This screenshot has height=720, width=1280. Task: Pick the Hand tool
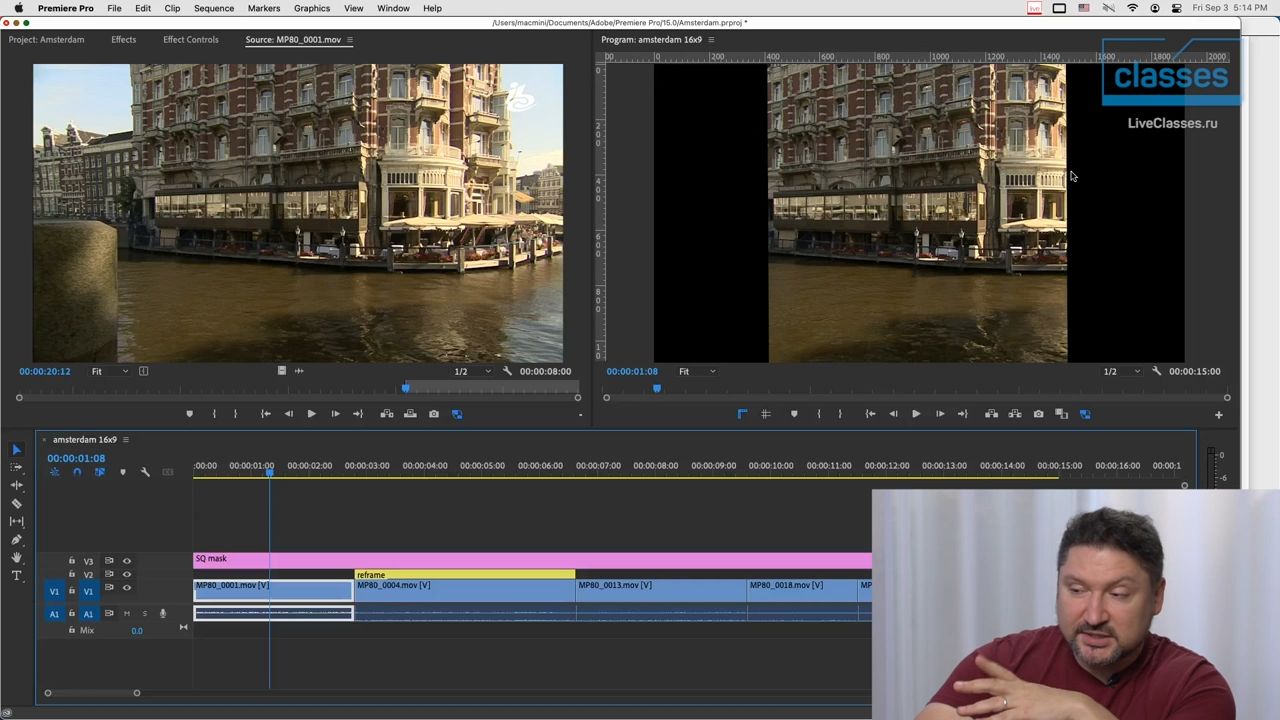click(16, 558)
